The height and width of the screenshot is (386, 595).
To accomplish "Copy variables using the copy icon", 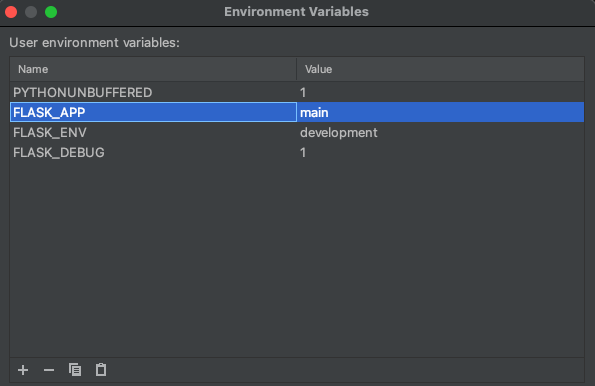I will (x=75, y=370).
